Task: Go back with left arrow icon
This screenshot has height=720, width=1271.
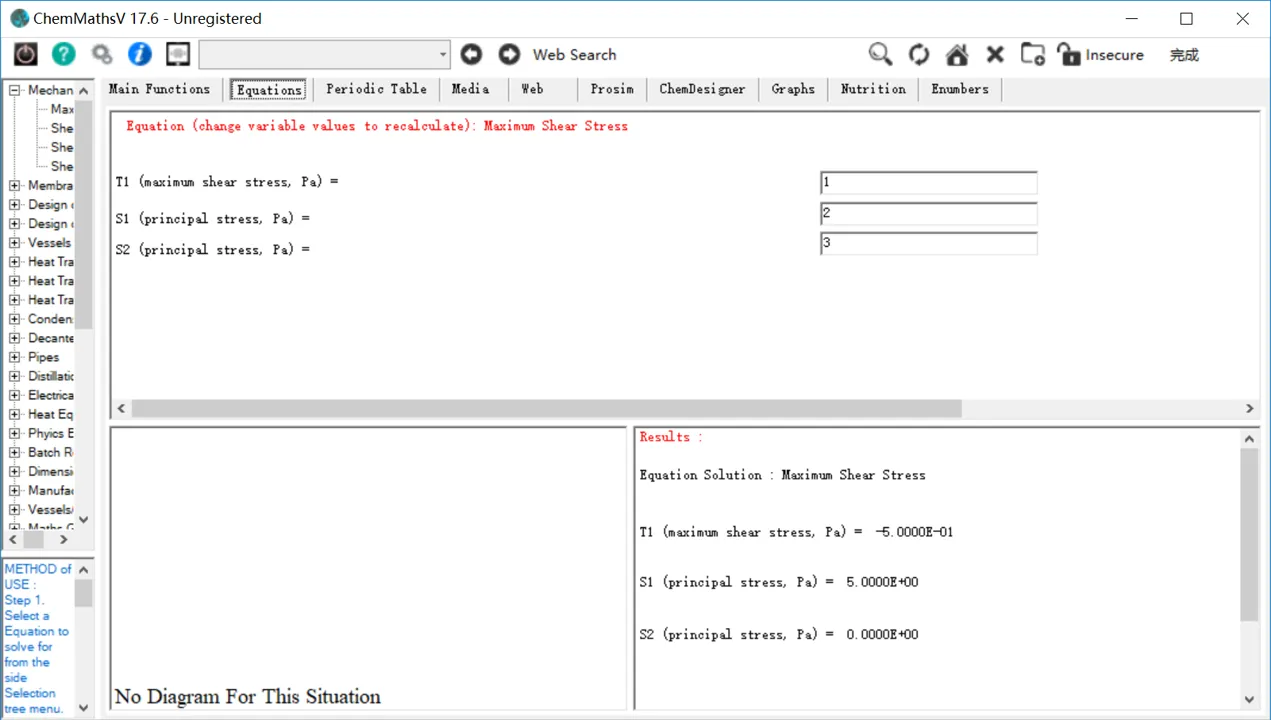Action: [471, 54]
